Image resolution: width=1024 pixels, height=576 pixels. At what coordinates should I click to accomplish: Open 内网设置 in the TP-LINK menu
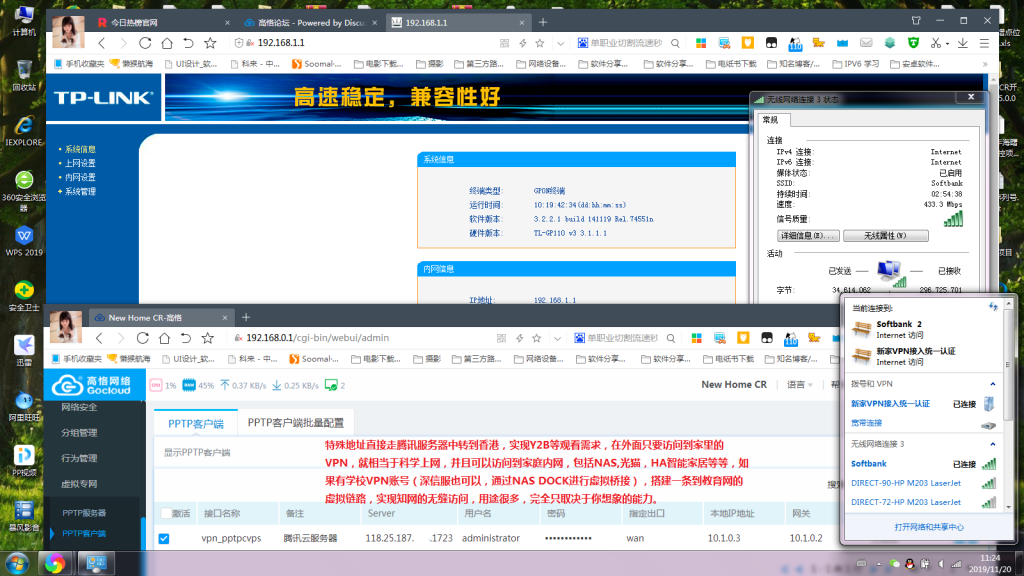[x=80, y=178]
